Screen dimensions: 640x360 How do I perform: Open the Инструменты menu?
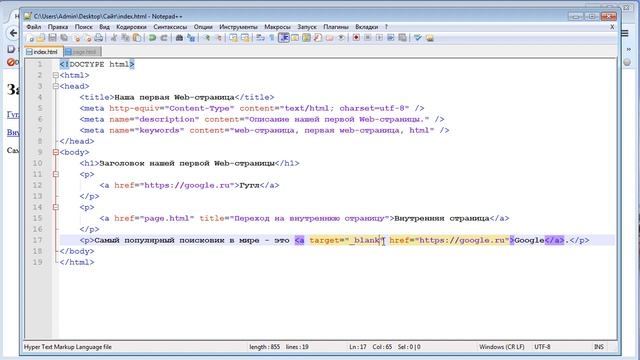point(238,27)
